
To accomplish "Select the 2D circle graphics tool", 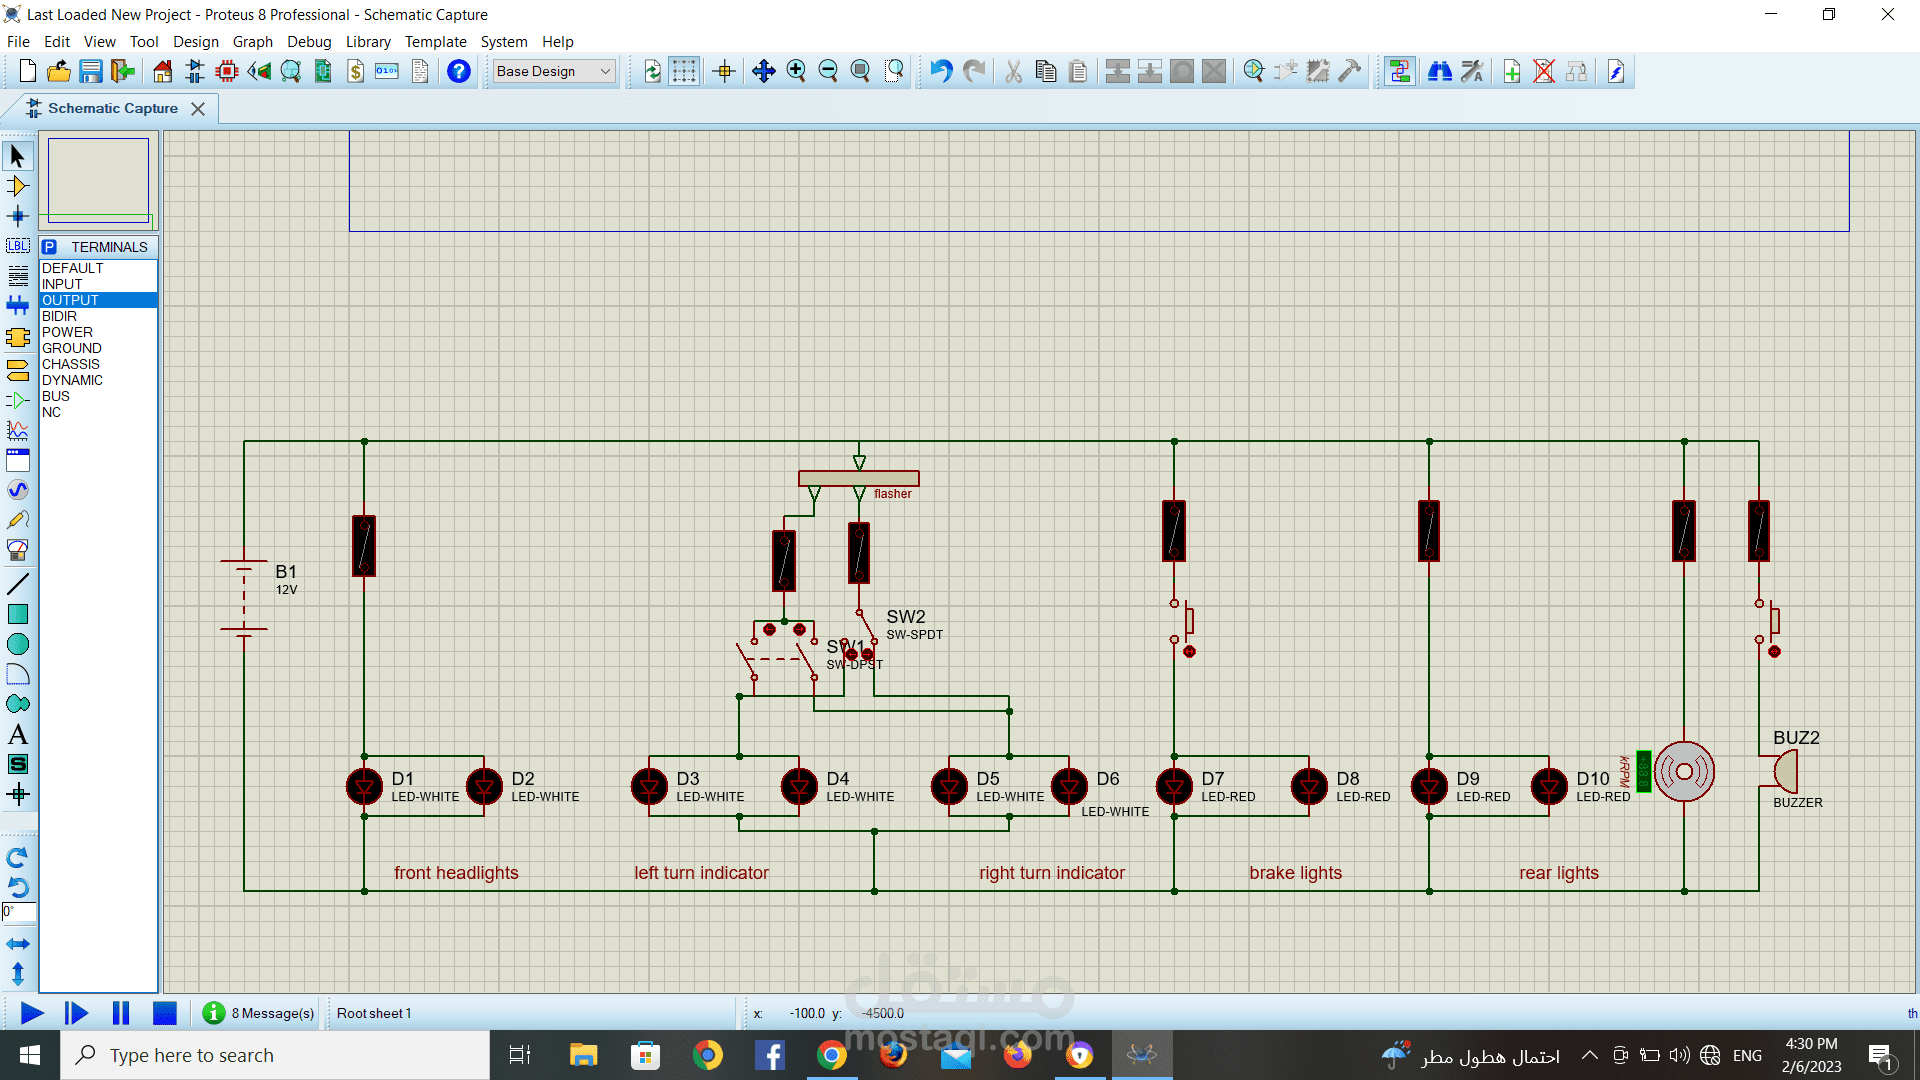I will click(x=17, y=645).
